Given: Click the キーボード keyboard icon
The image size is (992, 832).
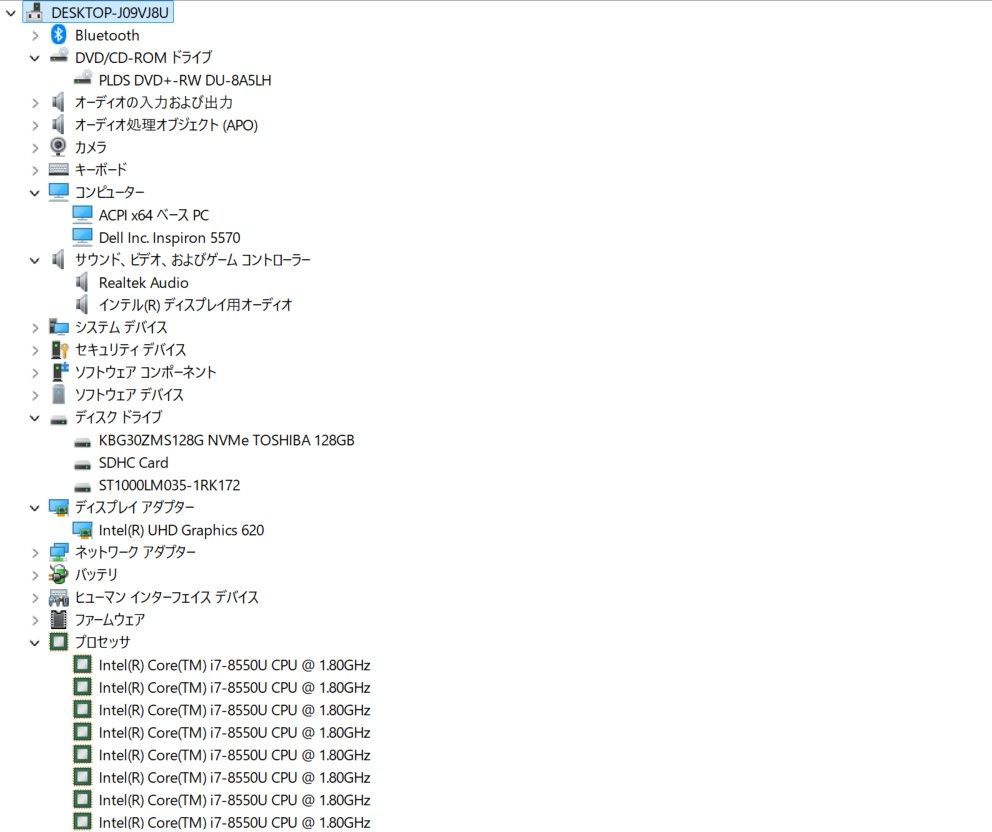Looking at the screenshot, I should click(58, 170).
